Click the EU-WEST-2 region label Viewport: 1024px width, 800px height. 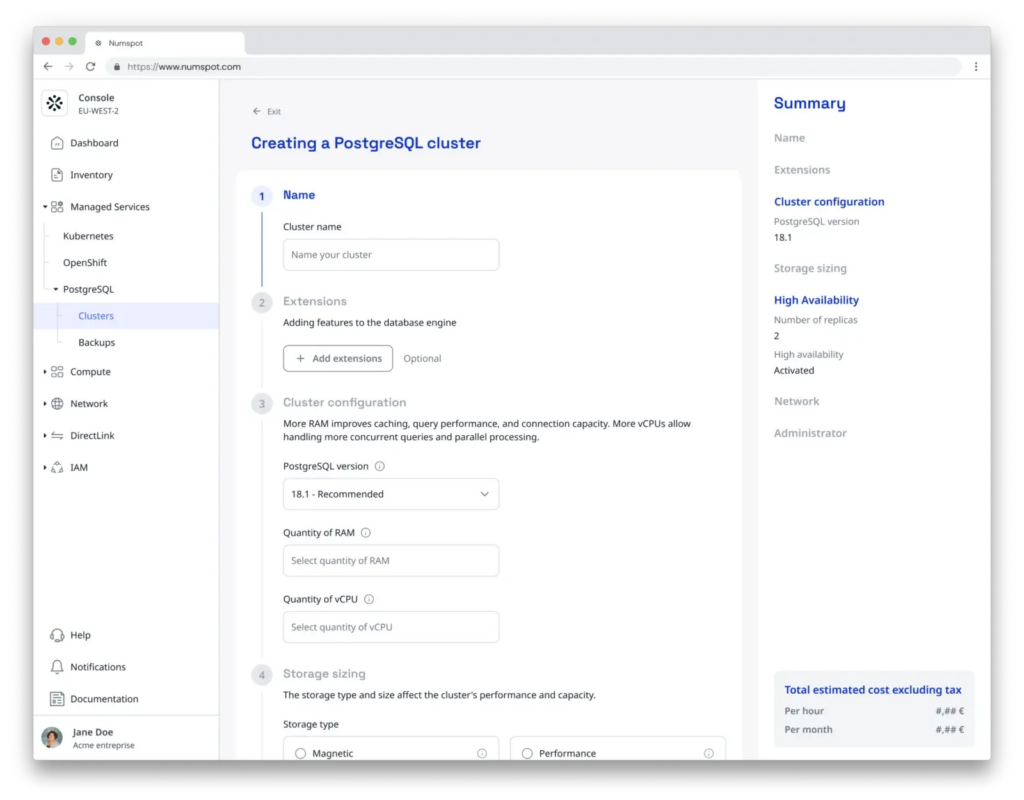point(99,111)
